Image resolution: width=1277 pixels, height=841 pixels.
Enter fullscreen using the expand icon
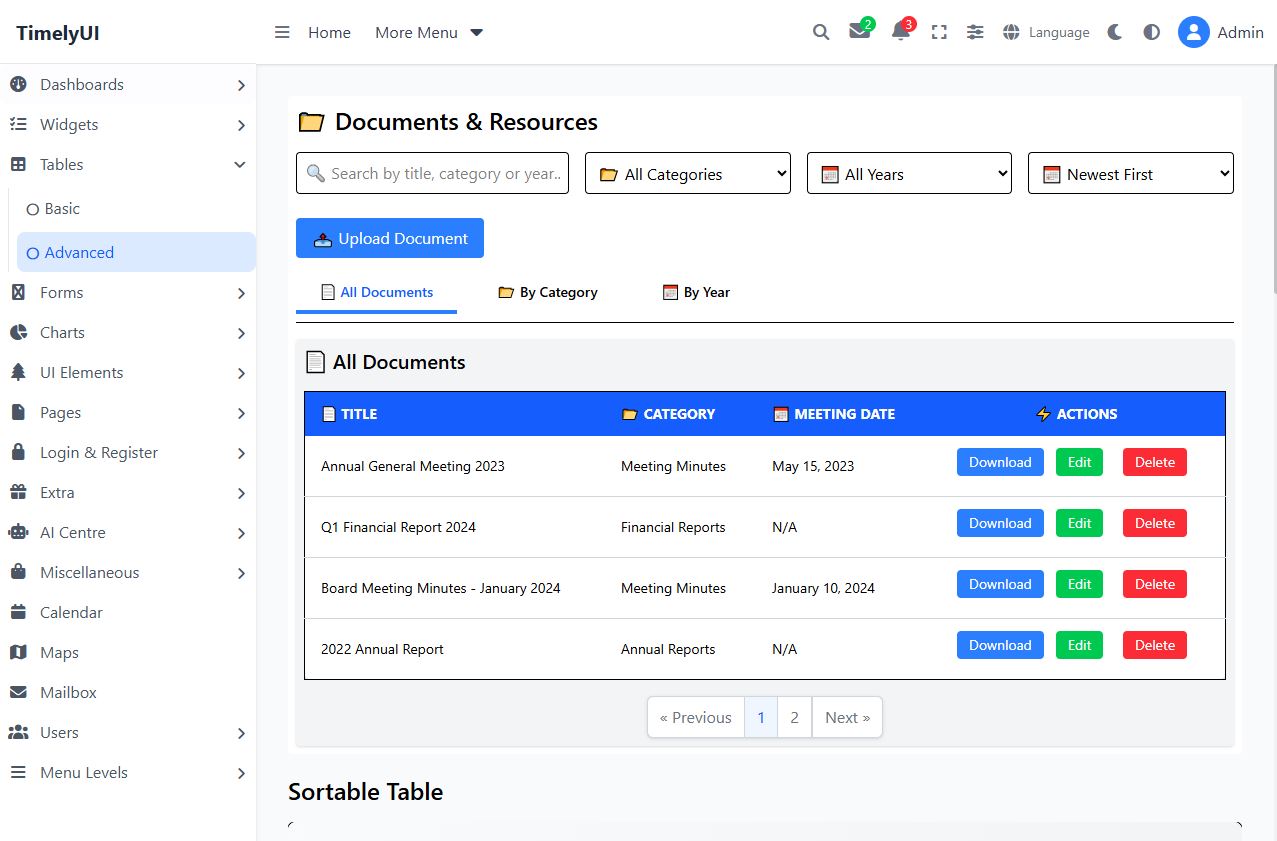coord(939,32)
